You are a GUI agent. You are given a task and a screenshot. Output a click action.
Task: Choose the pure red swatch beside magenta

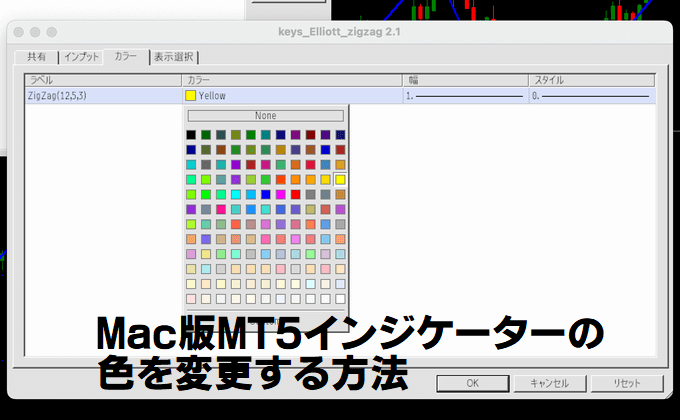296,194
